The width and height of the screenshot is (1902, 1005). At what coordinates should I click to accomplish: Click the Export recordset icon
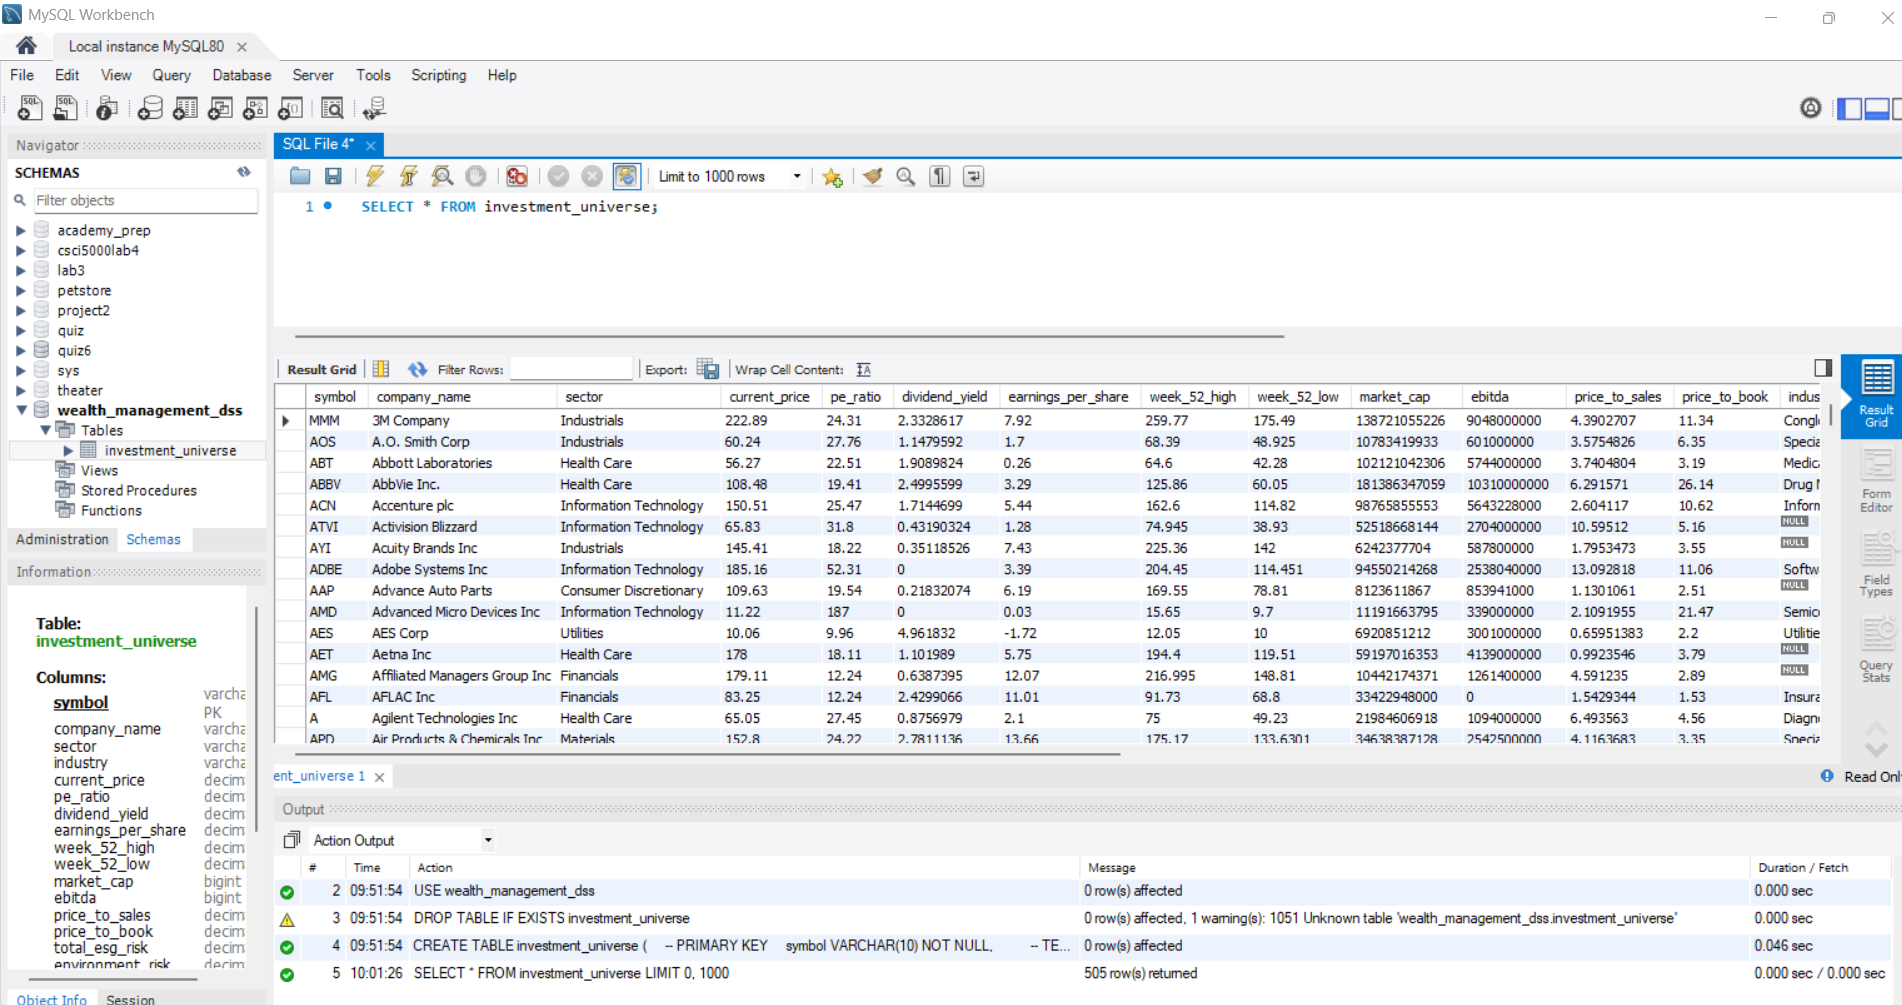708,370
